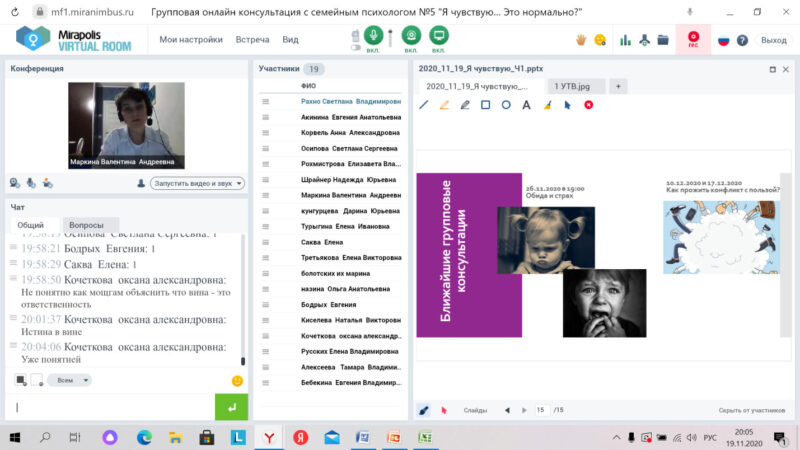Select the white background color swatch in chat
Screen dimensions: 800x450
[37, 380]
